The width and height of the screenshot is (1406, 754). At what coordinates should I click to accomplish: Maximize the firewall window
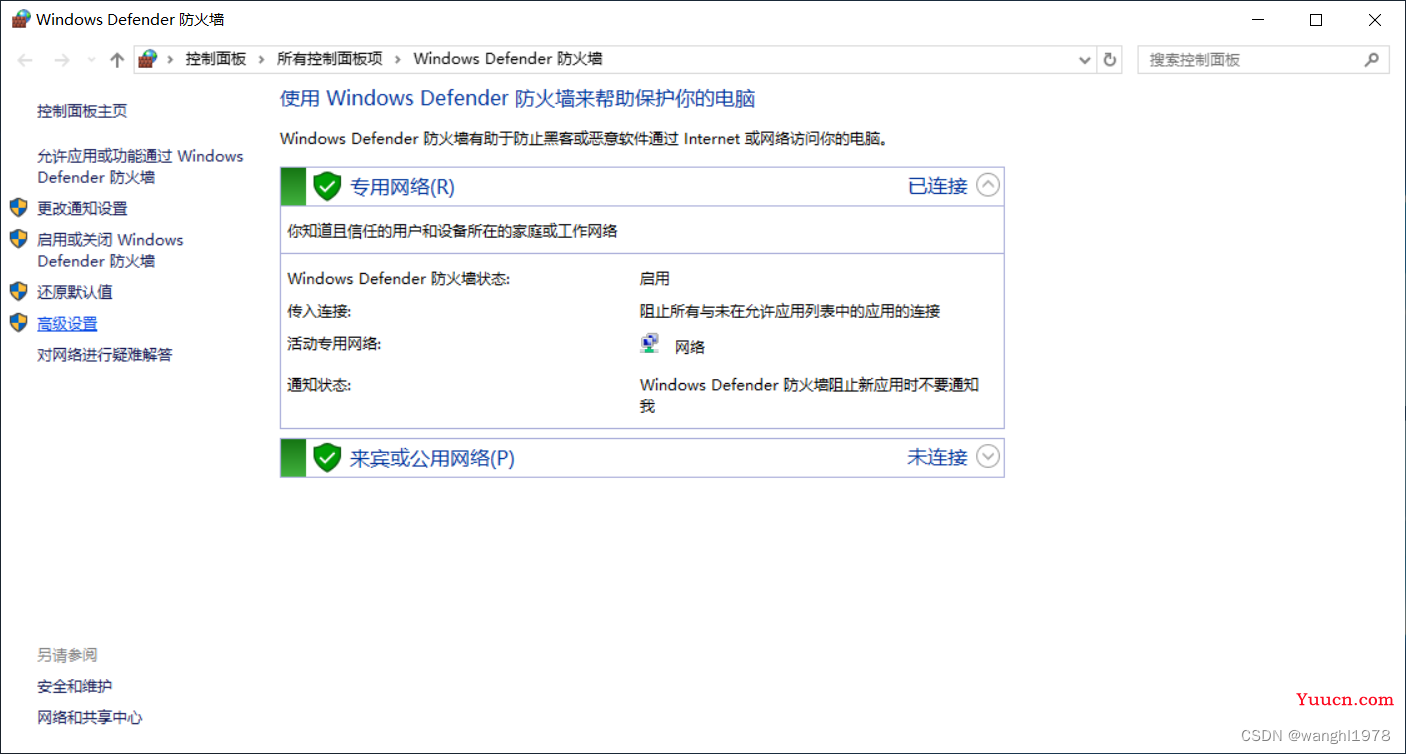(x=1316, y=19)
